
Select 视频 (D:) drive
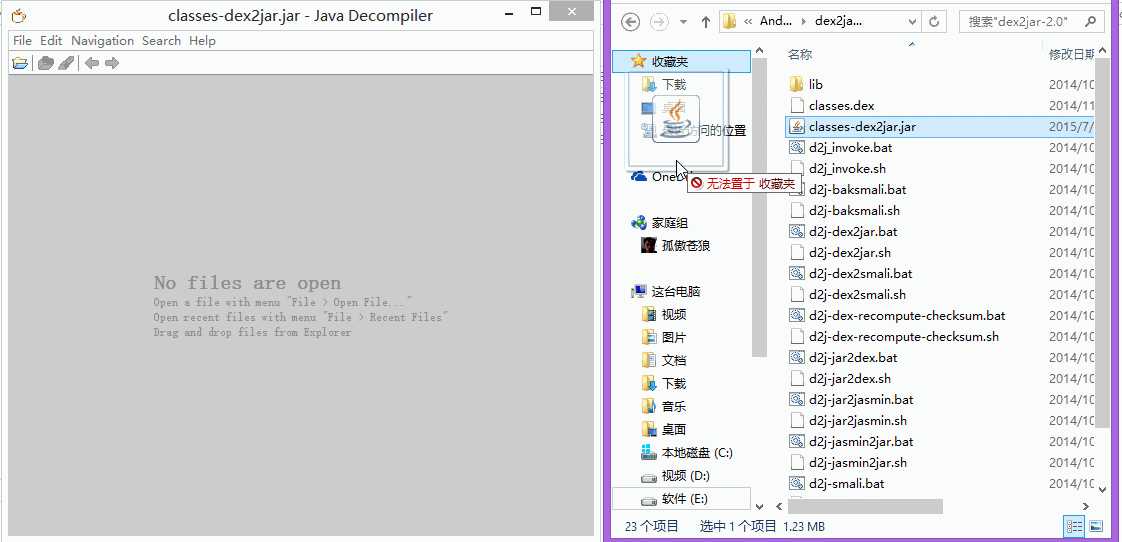pyautogui.click(x=676, y=475)
